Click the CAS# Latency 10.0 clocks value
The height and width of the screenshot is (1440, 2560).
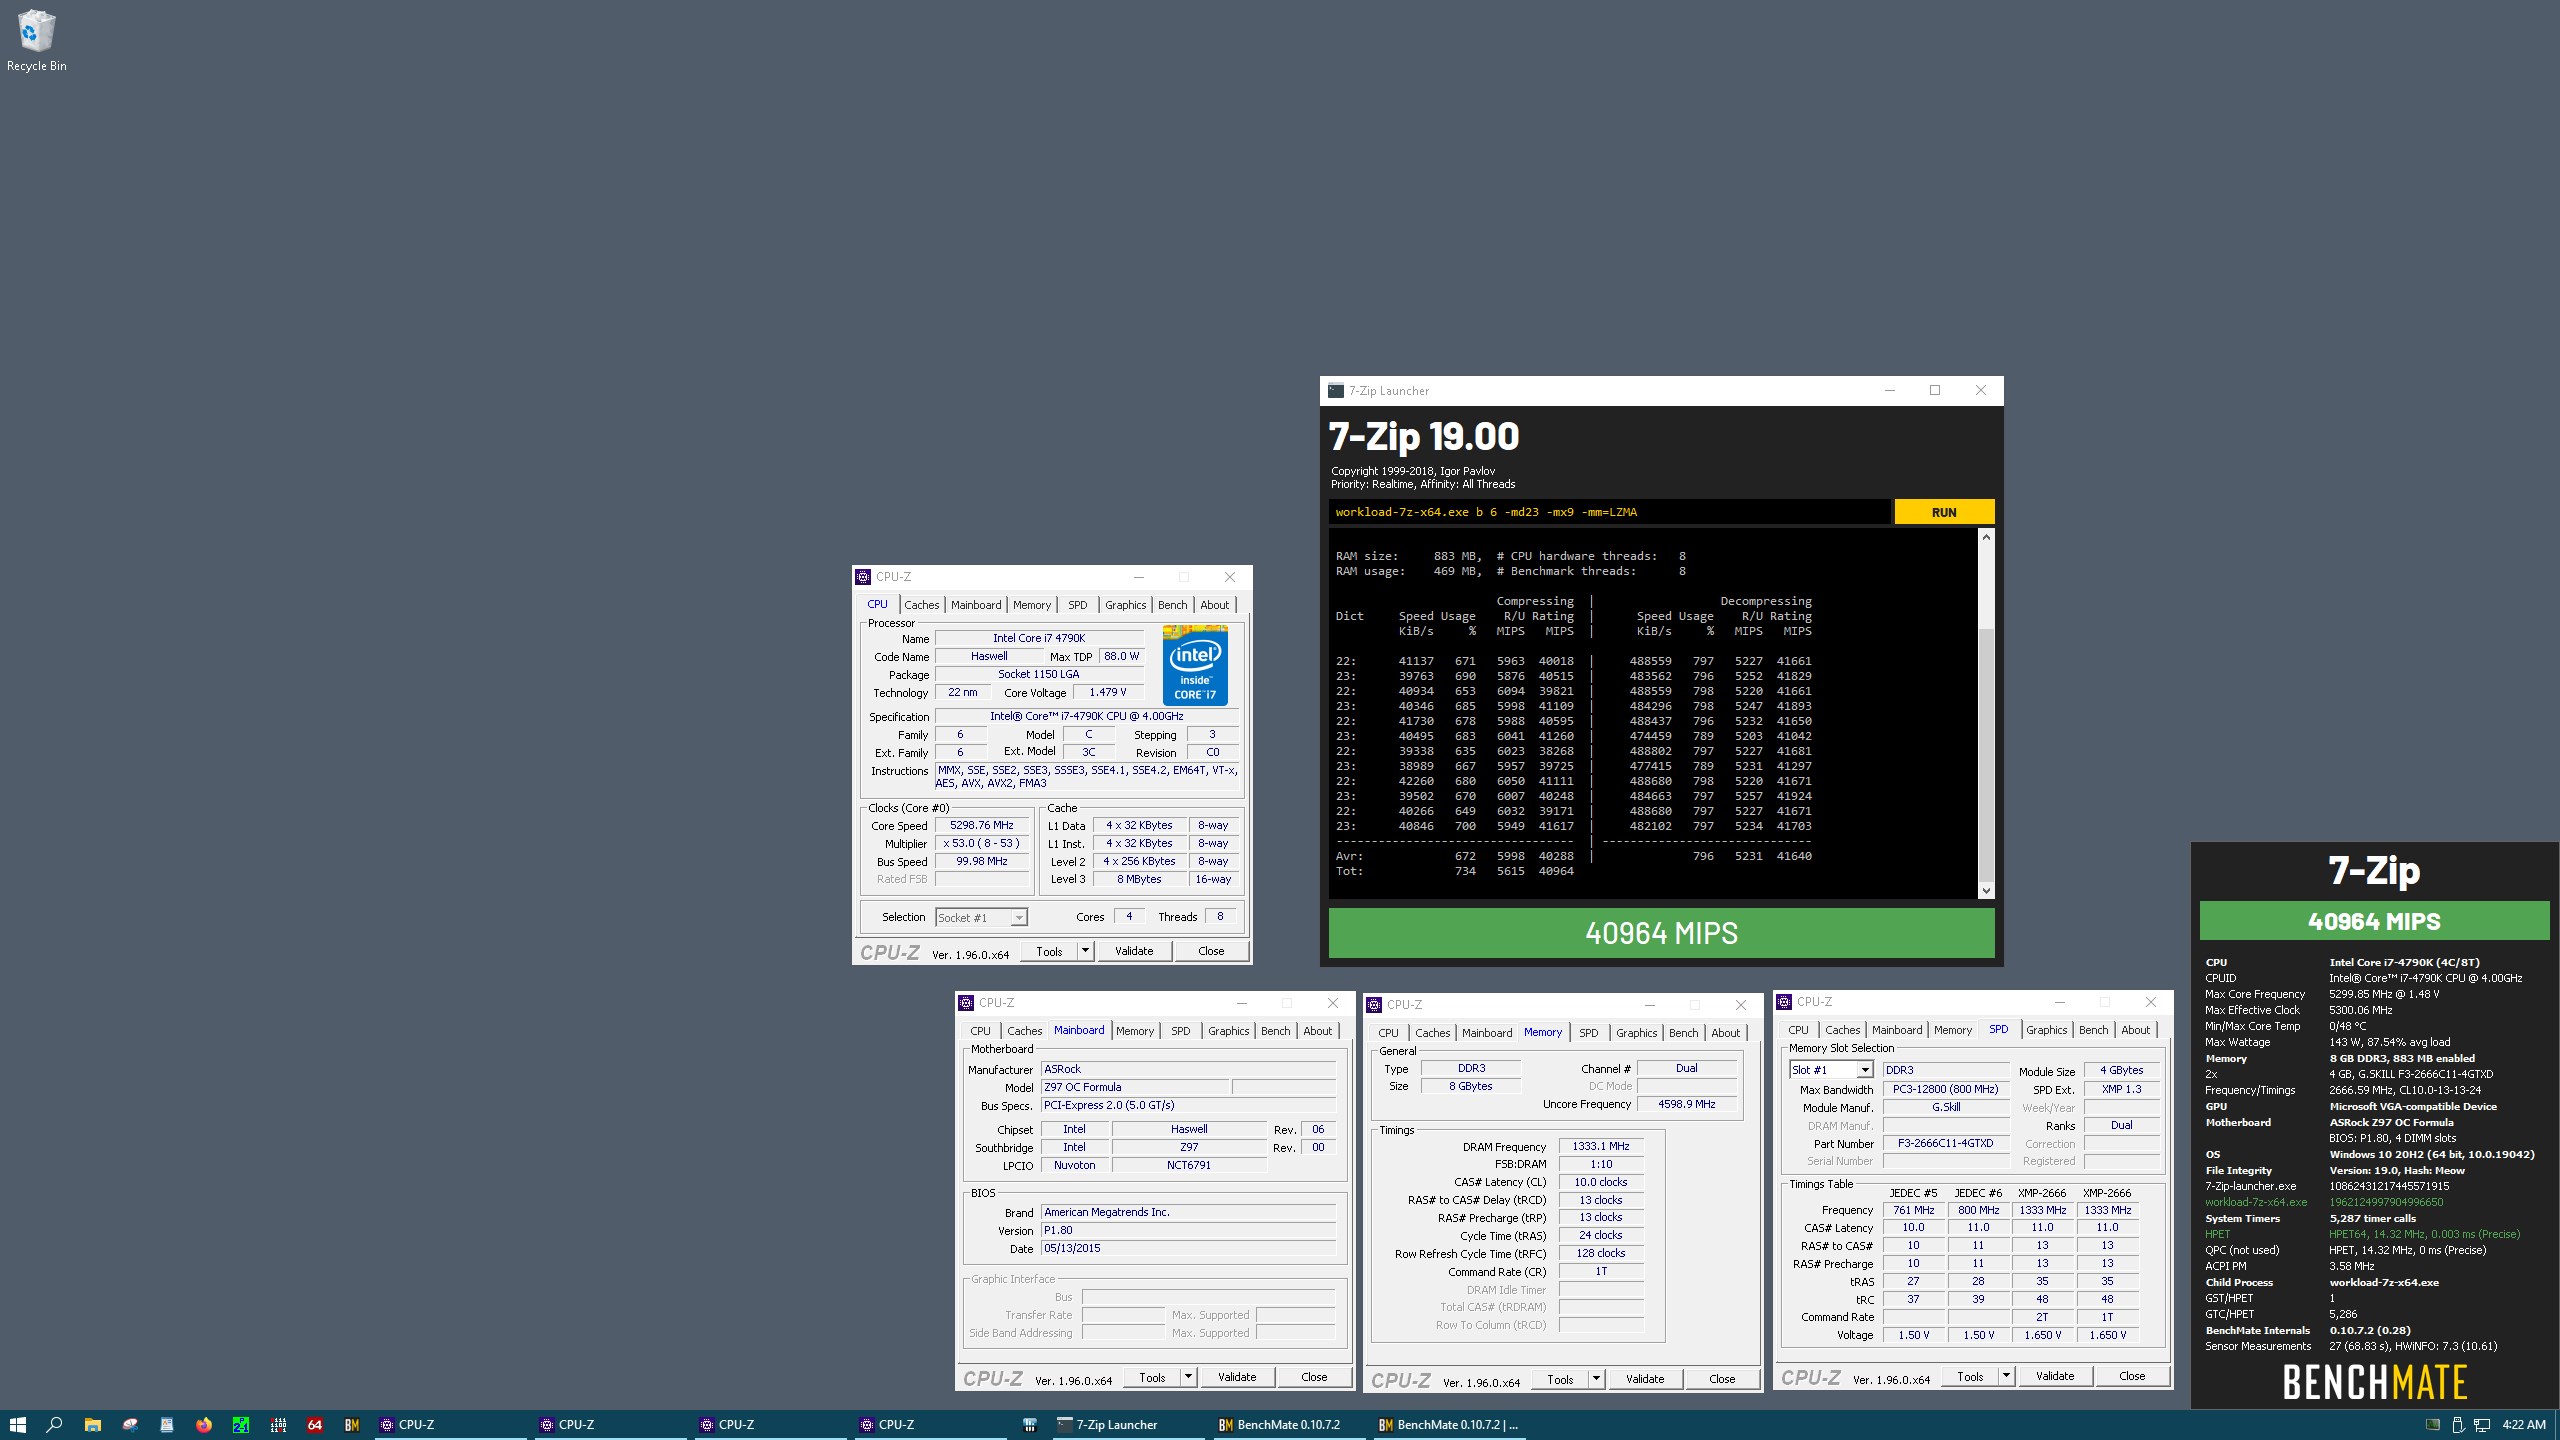coord(1600,1182)
